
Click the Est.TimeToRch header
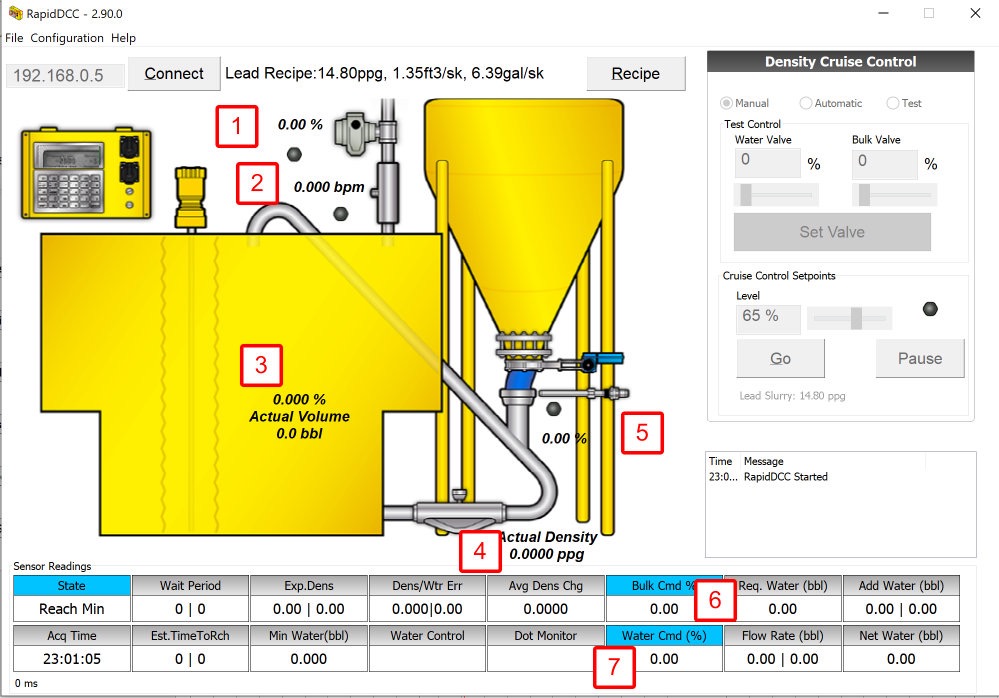click(x=190, y=635)
